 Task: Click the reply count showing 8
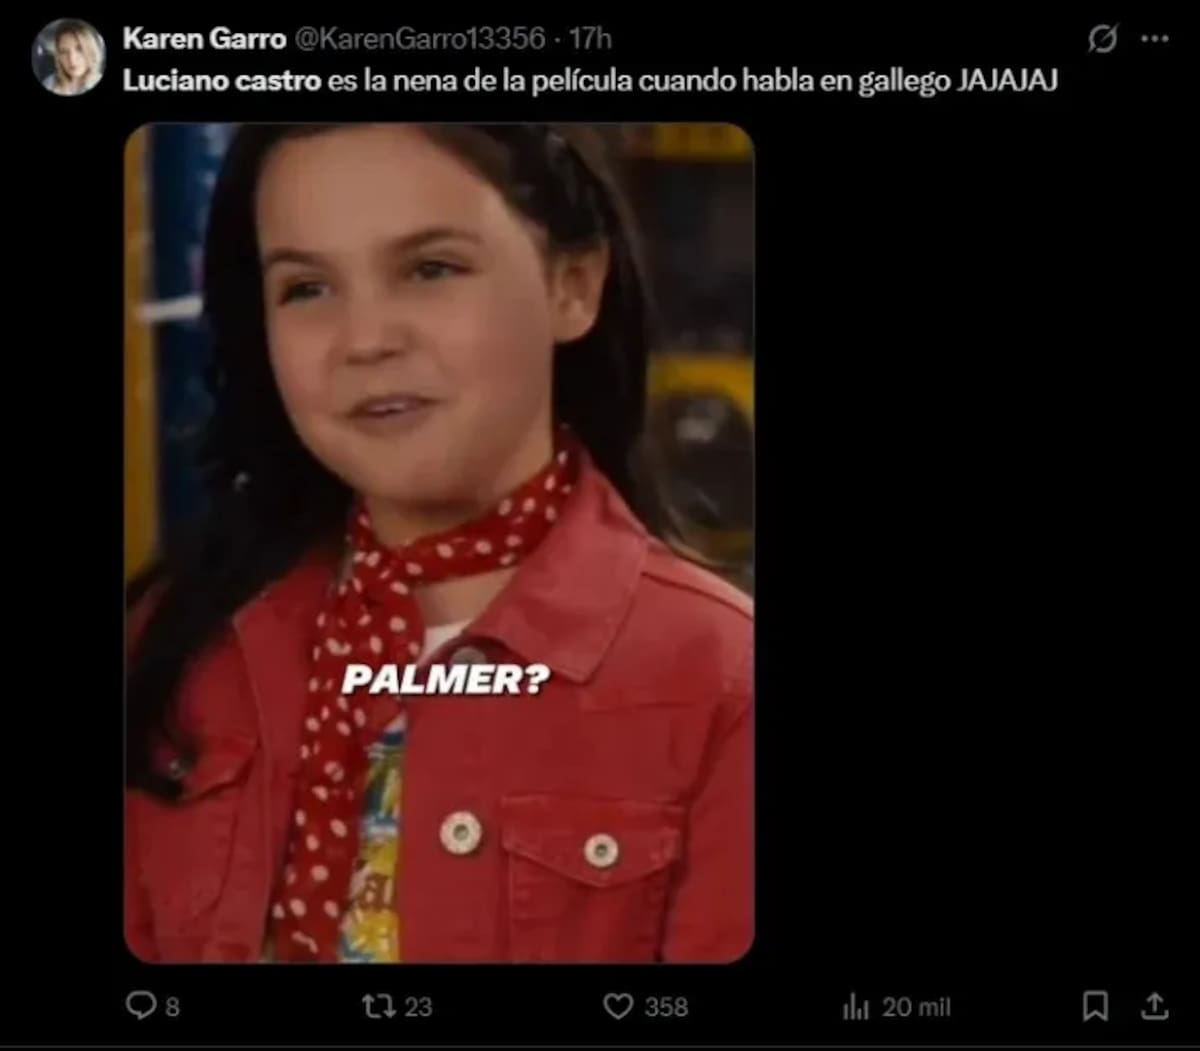pyautogui.click(x=172, y=1006)
